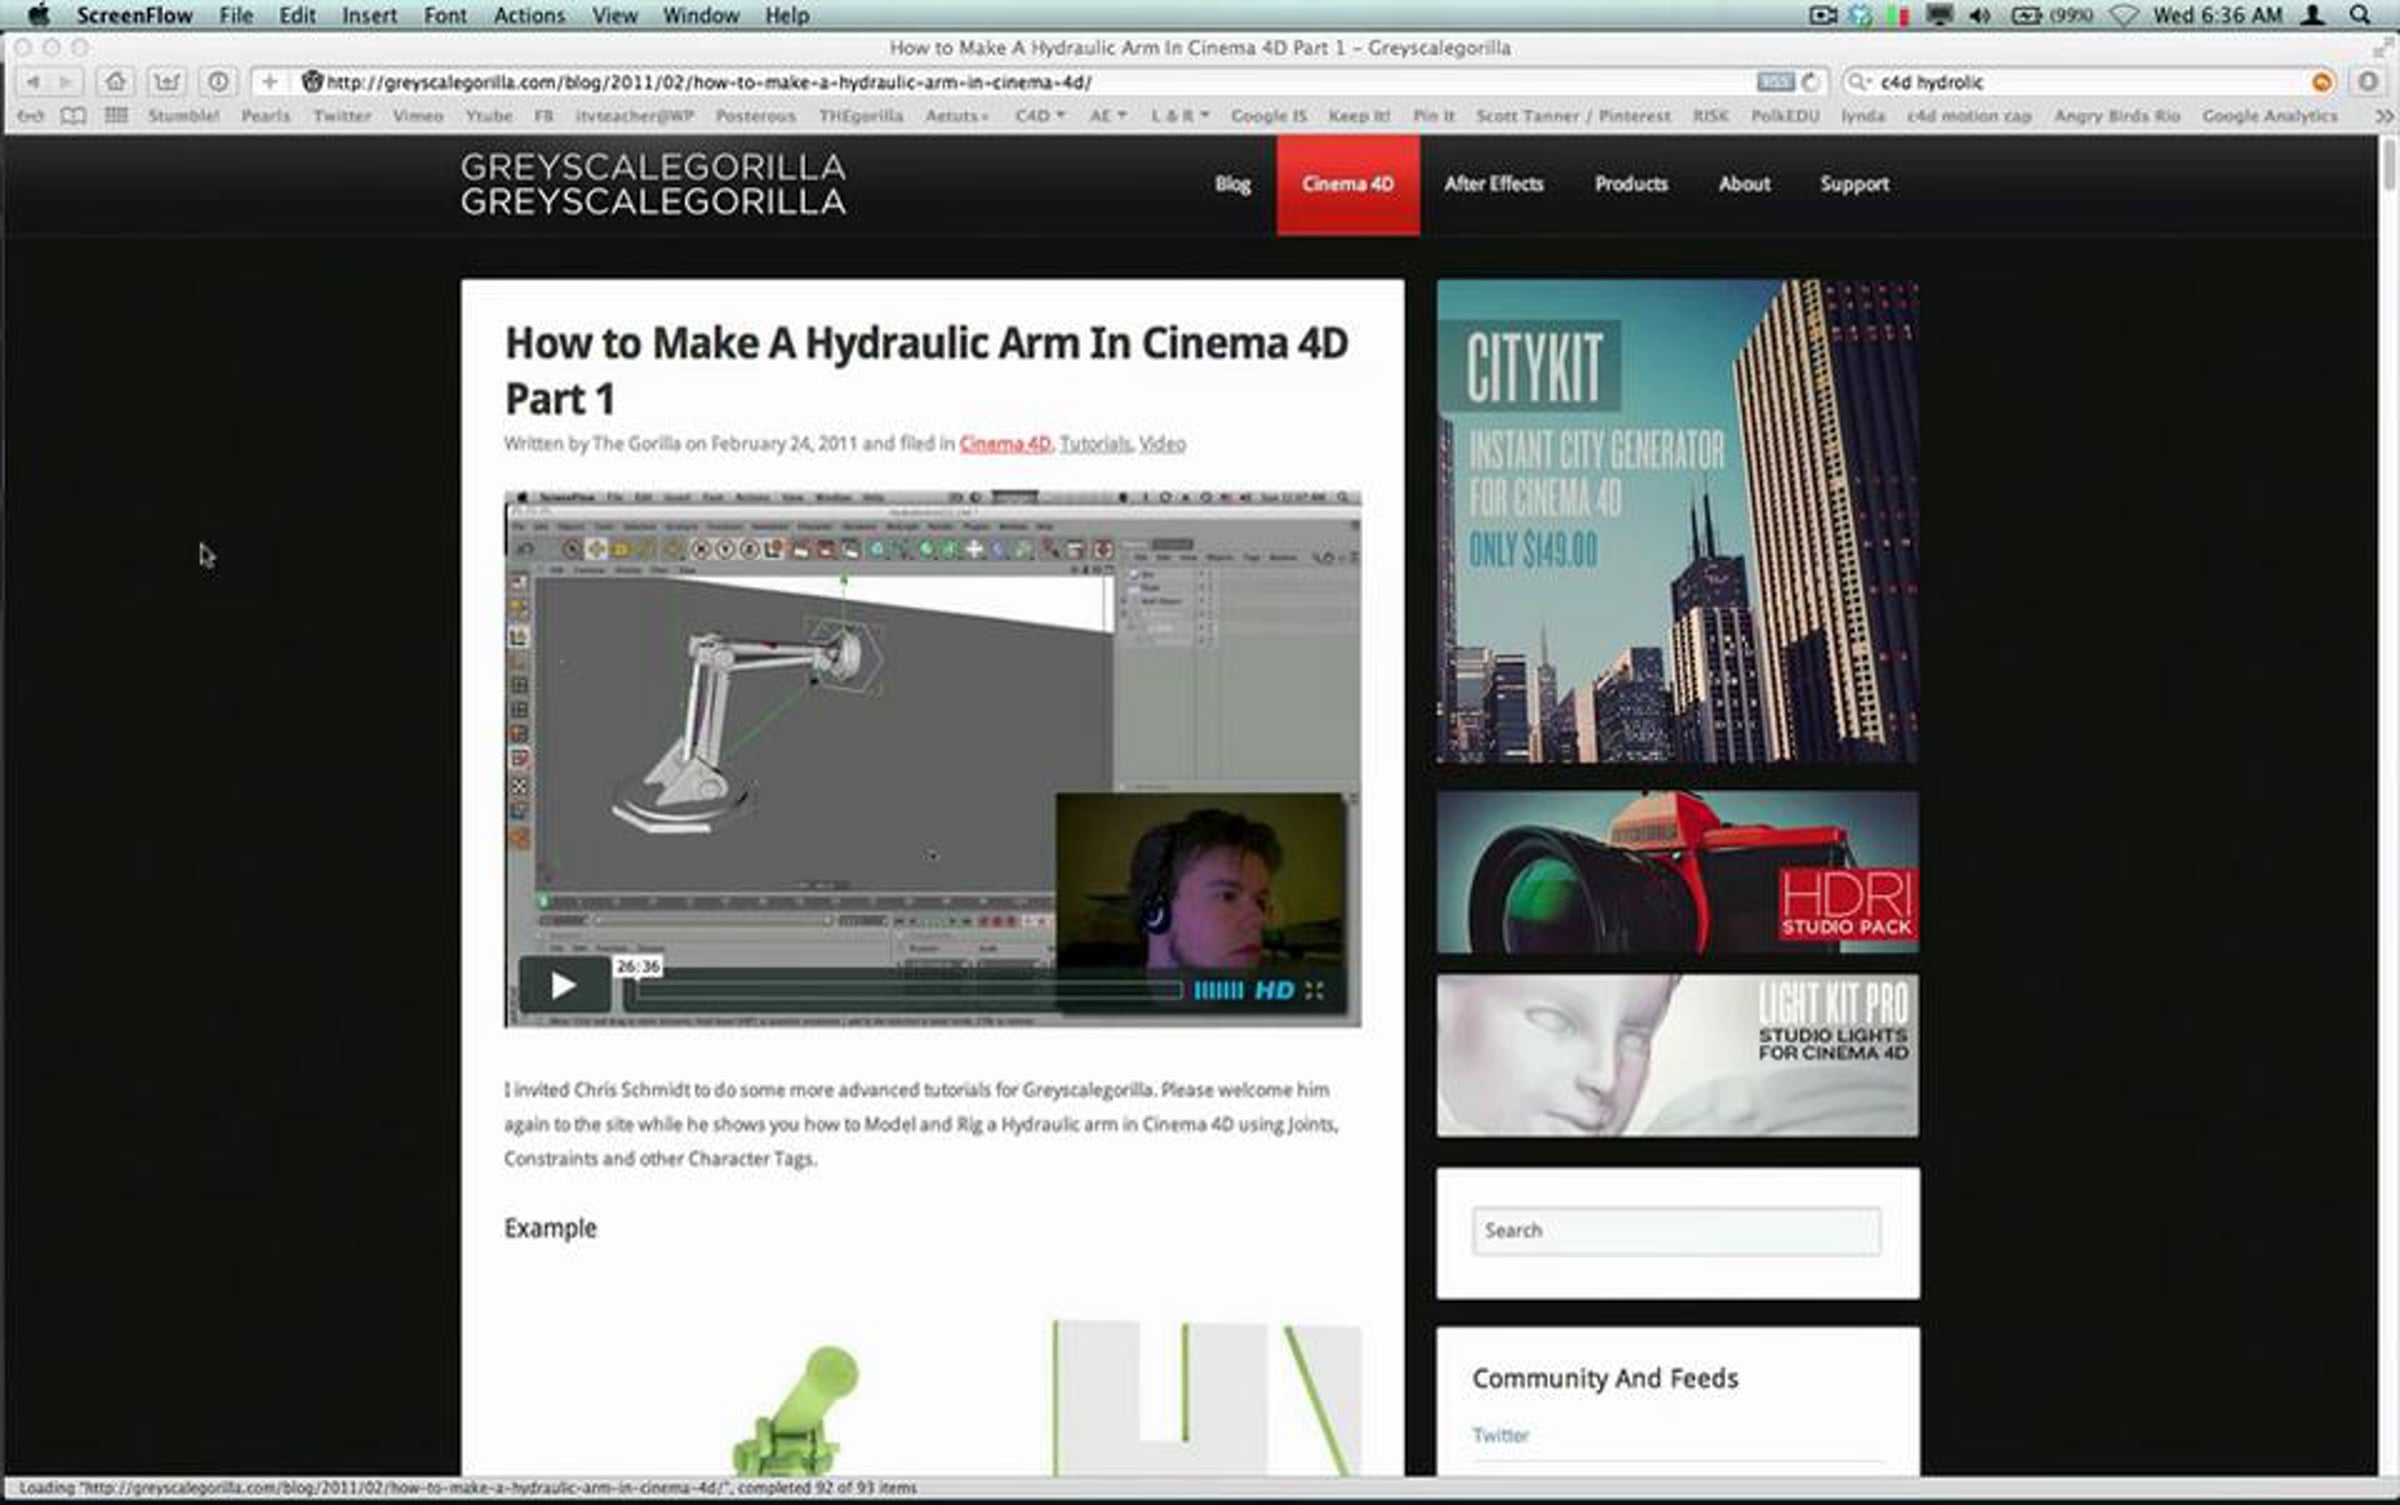Reload the page with the circular arrow

point(1810,82)
